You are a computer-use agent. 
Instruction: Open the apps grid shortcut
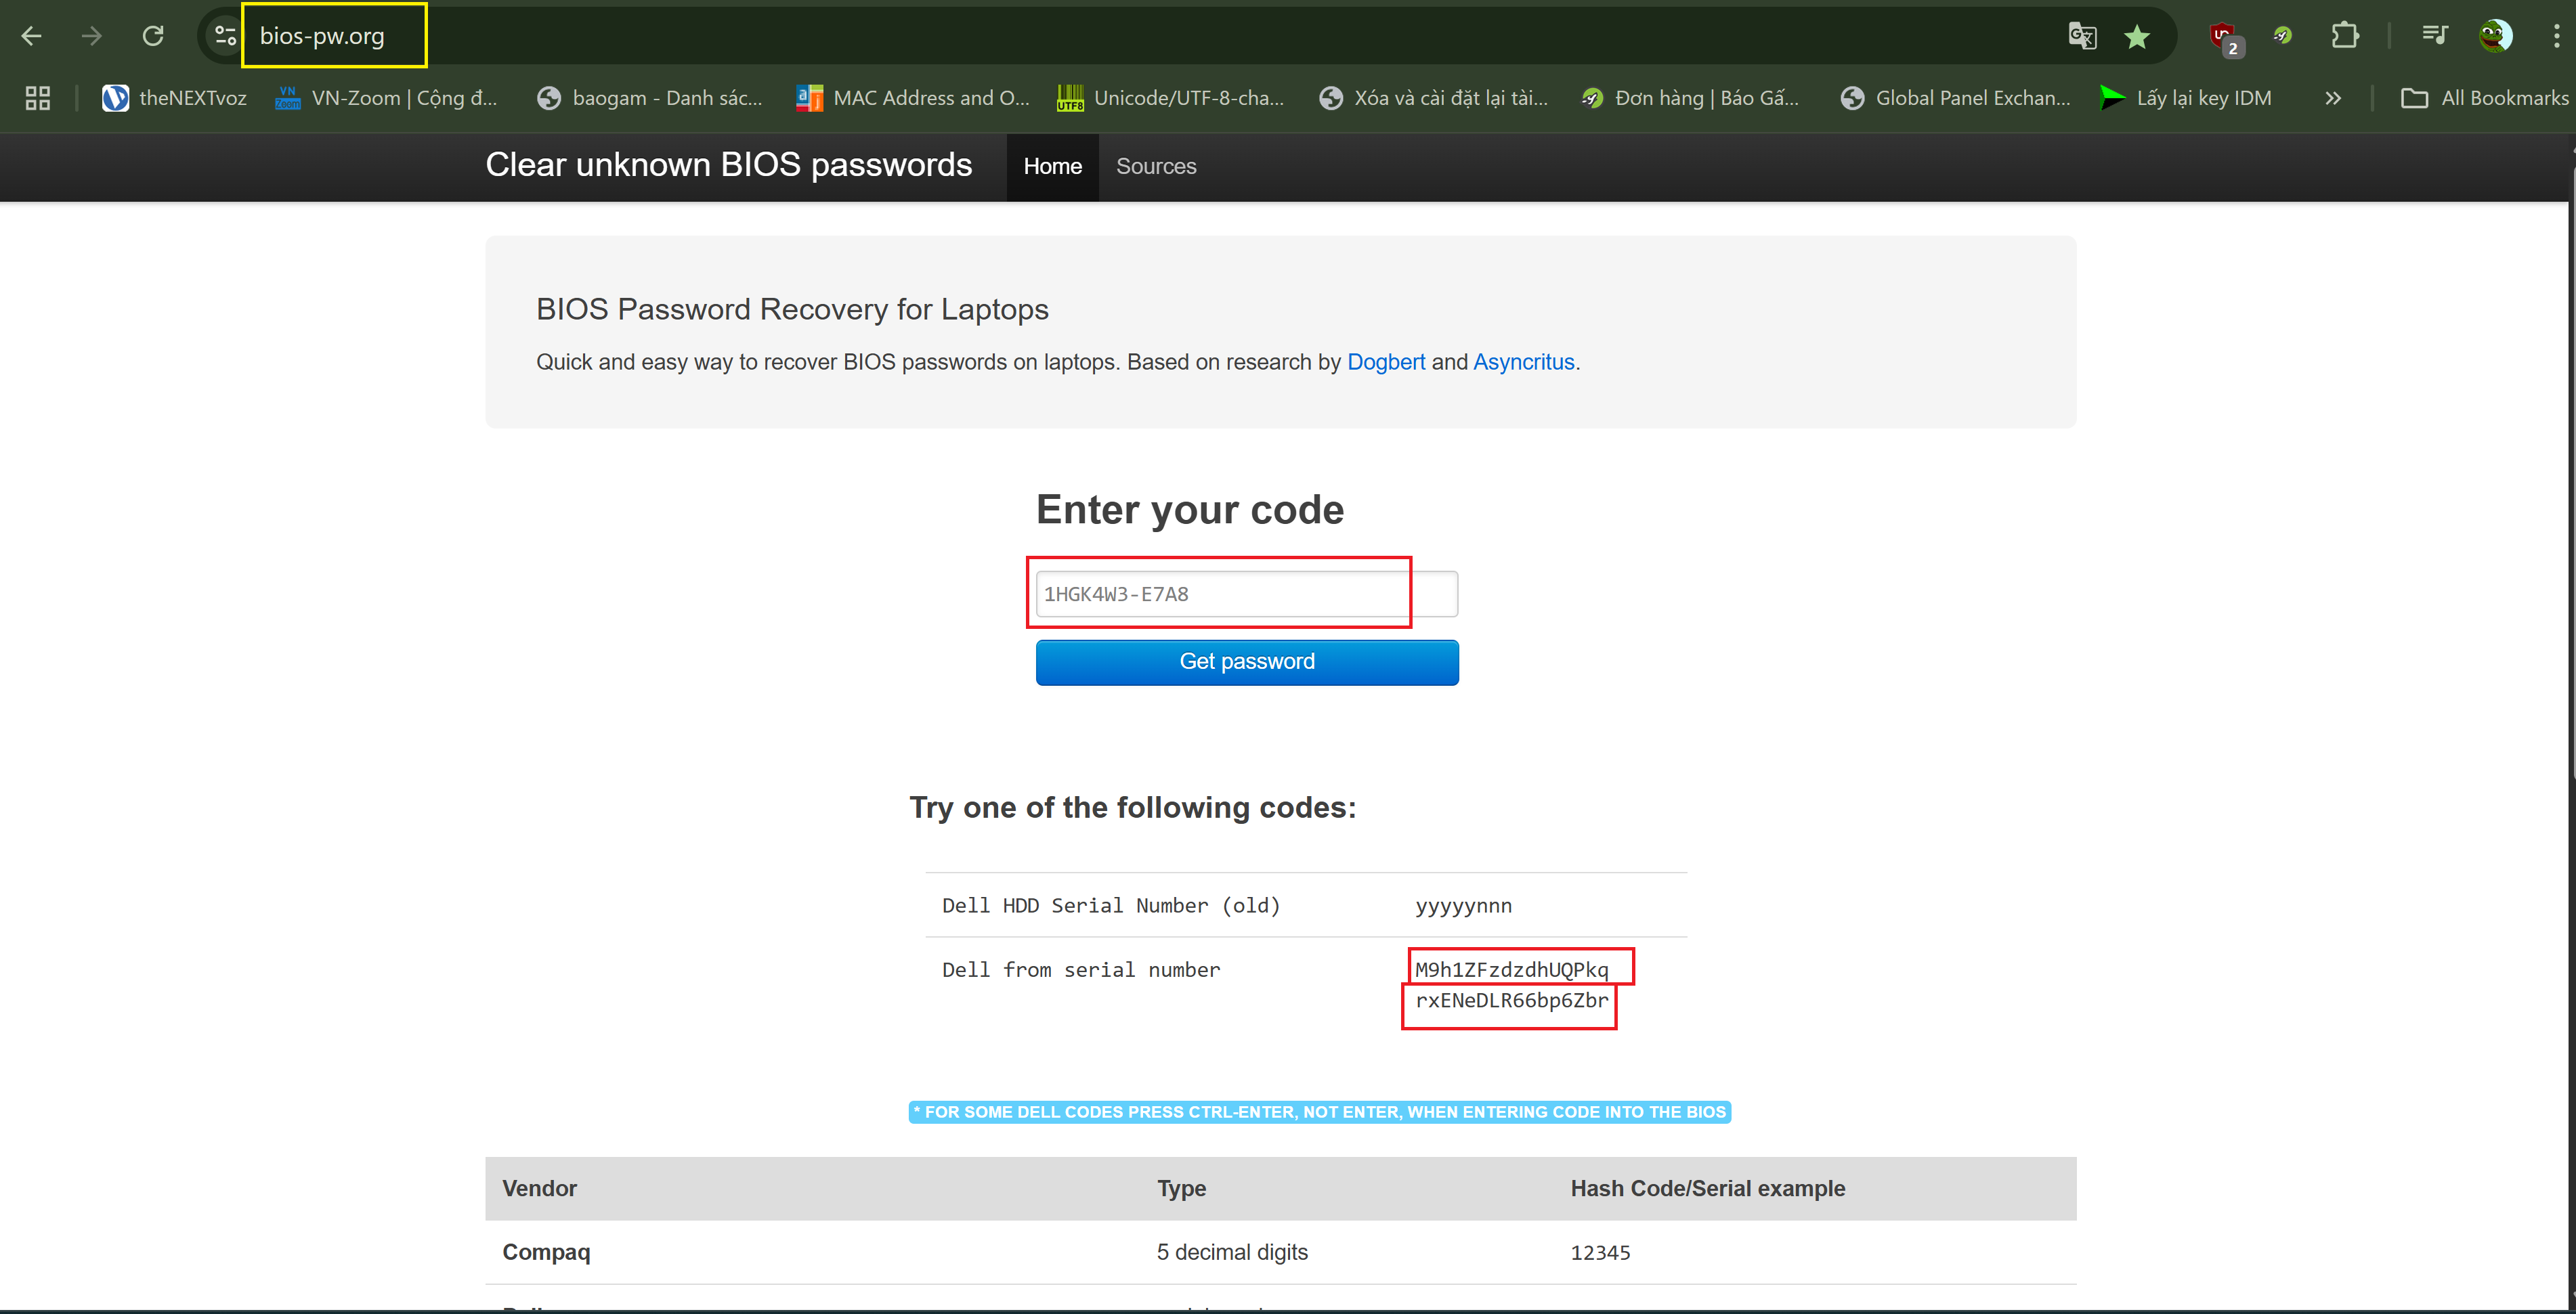click(38, 98)
